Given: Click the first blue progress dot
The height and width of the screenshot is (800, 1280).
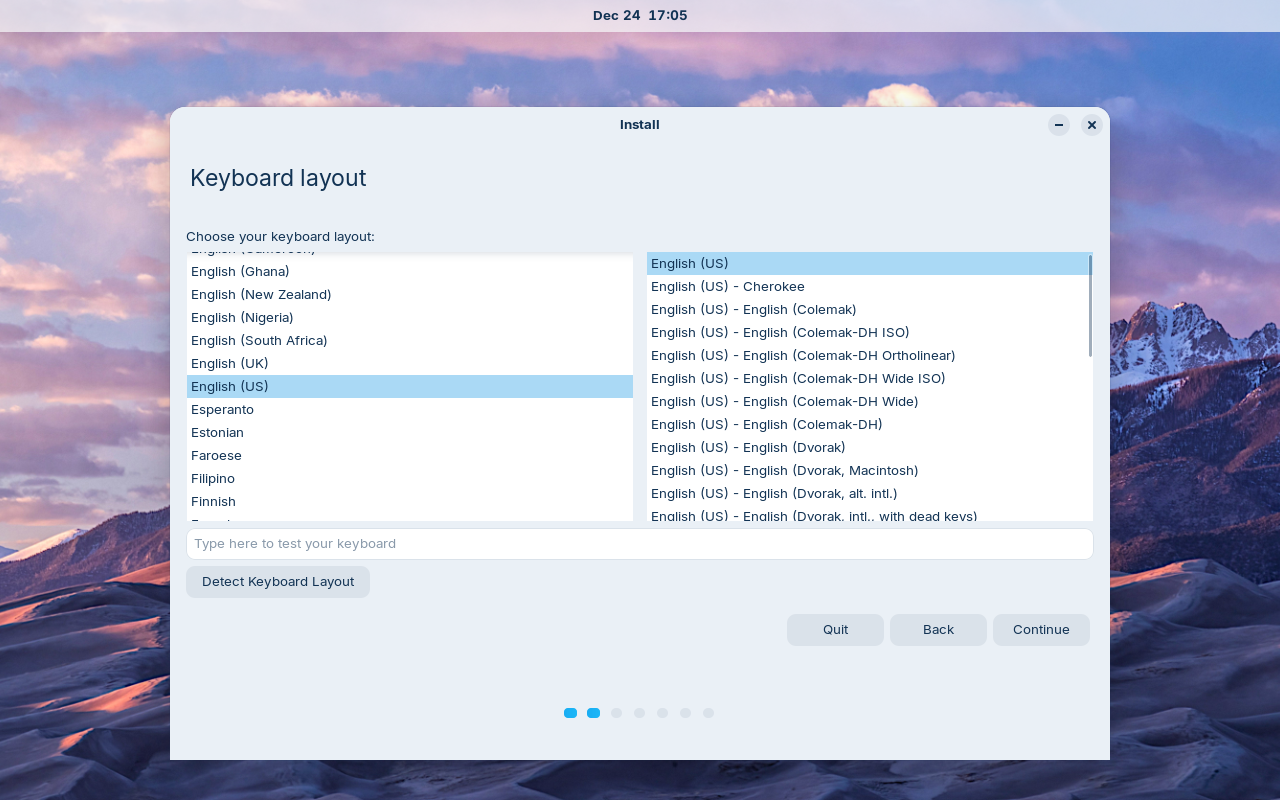Looking at the screenshot, I should click(570, 713).
